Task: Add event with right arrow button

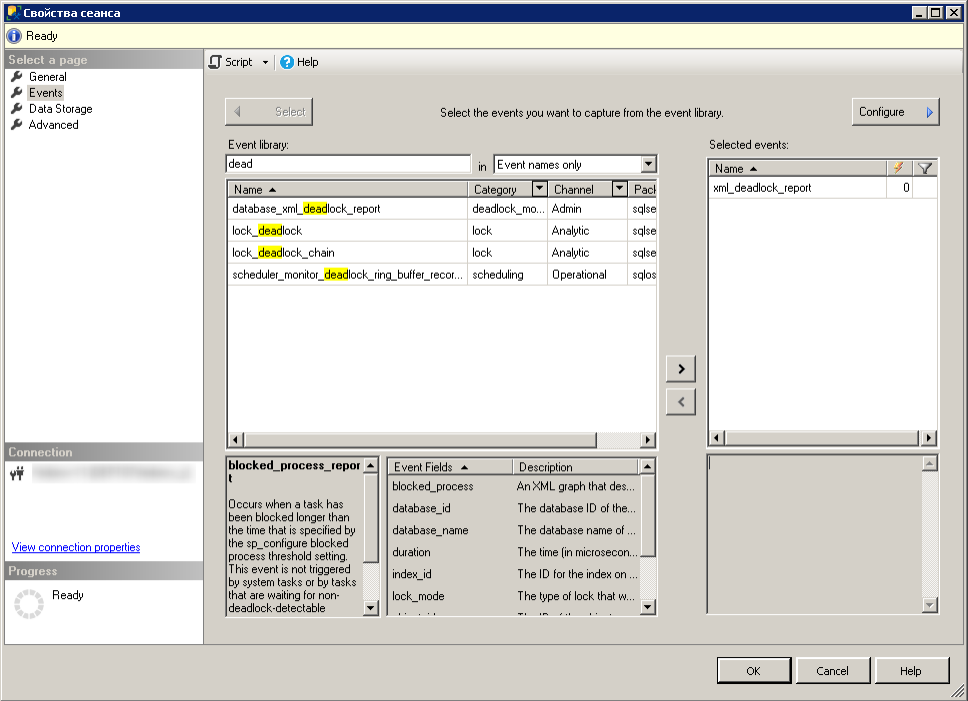Action: [x=680, y=369]
